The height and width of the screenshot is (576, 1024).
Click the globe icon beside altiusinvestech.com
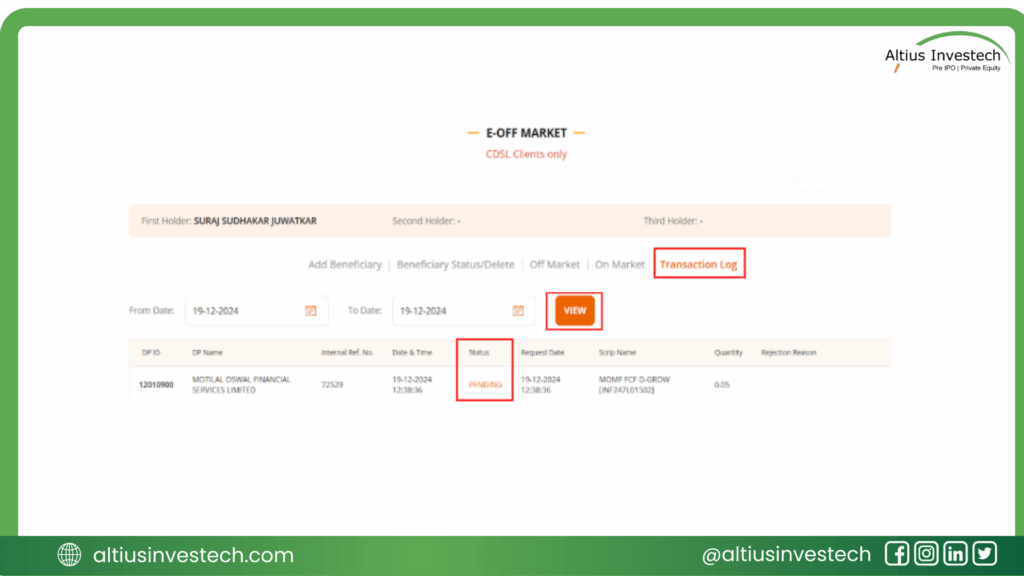(70, 555)
